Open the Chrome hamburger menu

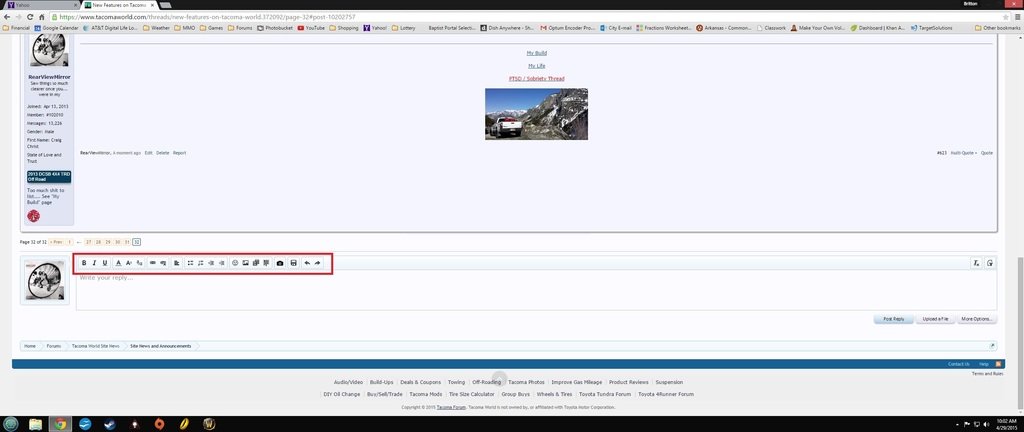(x=1017, y=16)
